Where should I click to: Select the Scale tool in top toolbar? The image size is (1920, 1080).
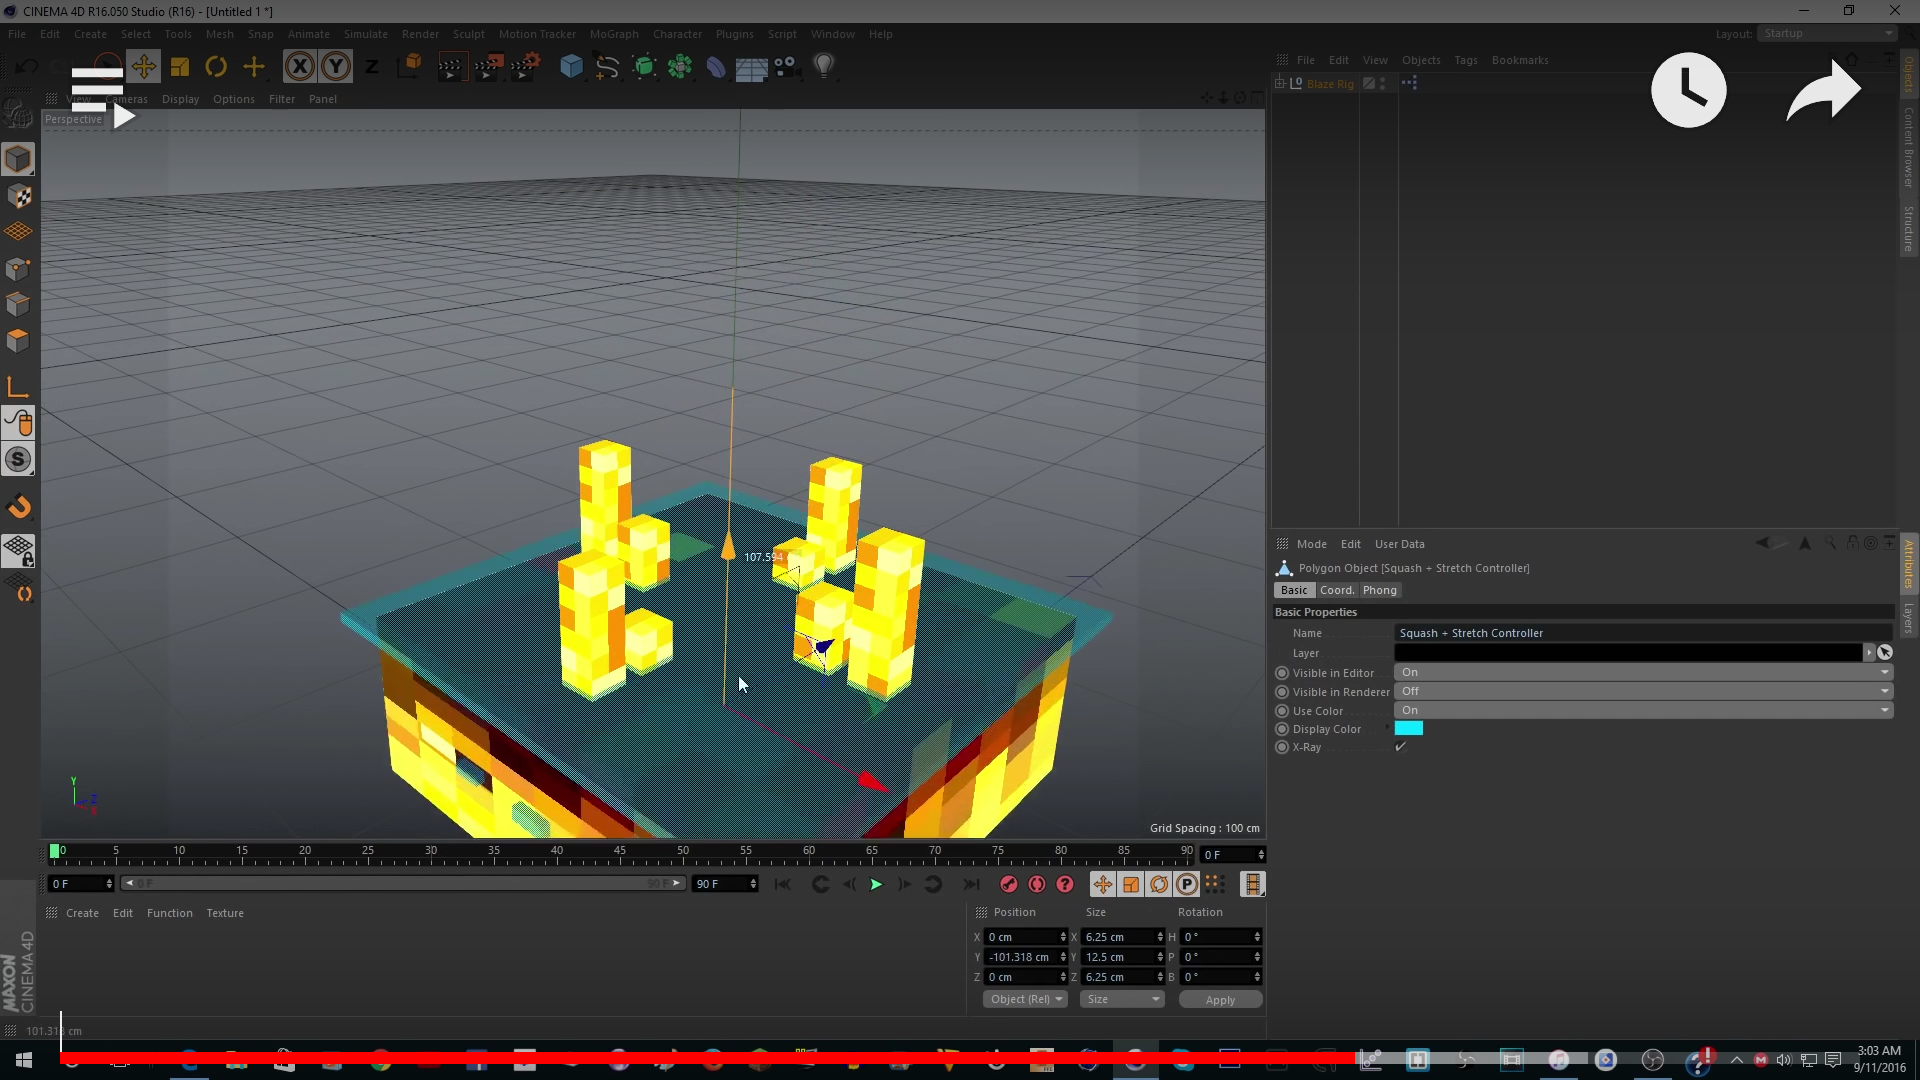point(180,67)
